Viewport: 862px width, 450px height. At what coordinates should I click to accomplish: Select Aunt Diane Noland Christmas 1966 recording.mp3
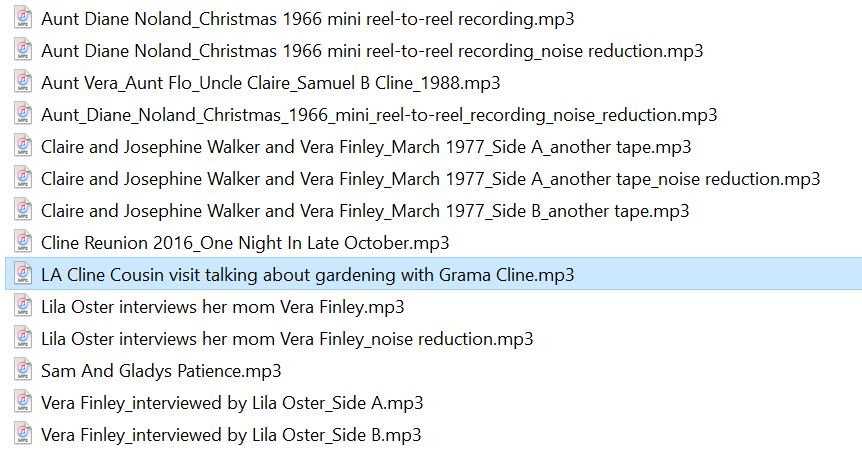point(307,19)
